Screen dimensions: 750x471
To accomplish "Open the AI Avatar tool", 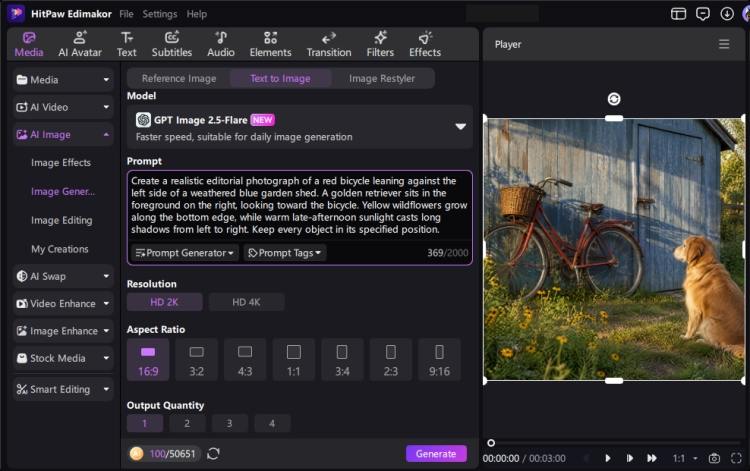I will (x=80, y=44).
